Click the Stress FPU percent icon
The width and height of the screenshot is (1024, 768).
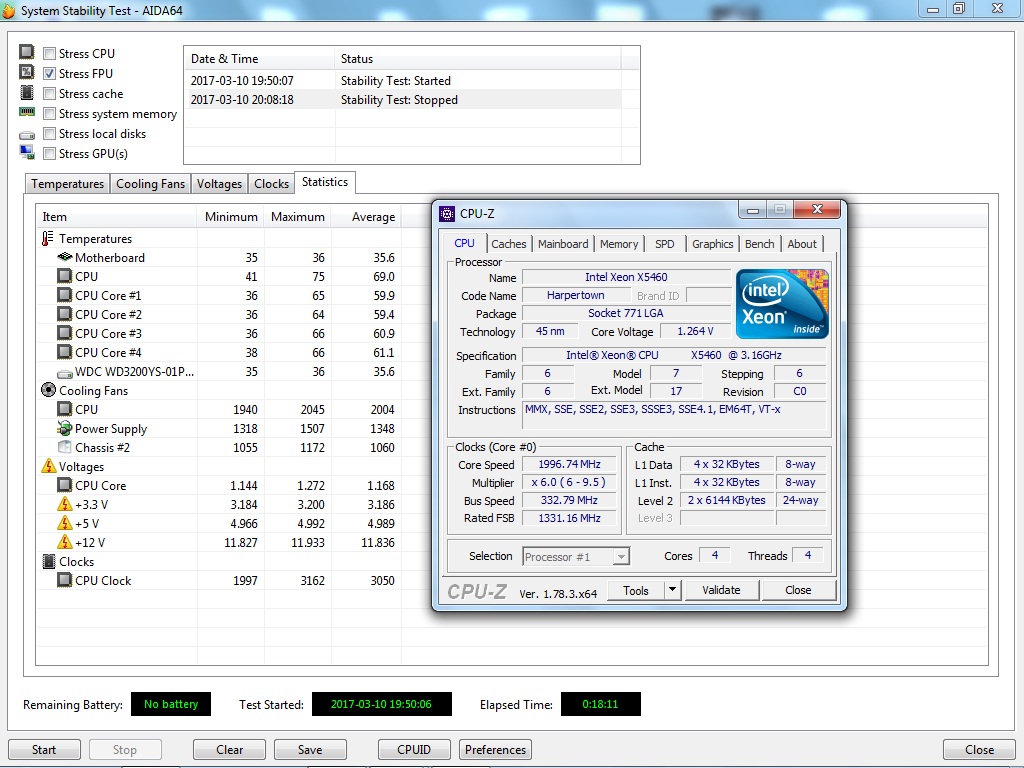pyautogui.click(x=27, y=72)
